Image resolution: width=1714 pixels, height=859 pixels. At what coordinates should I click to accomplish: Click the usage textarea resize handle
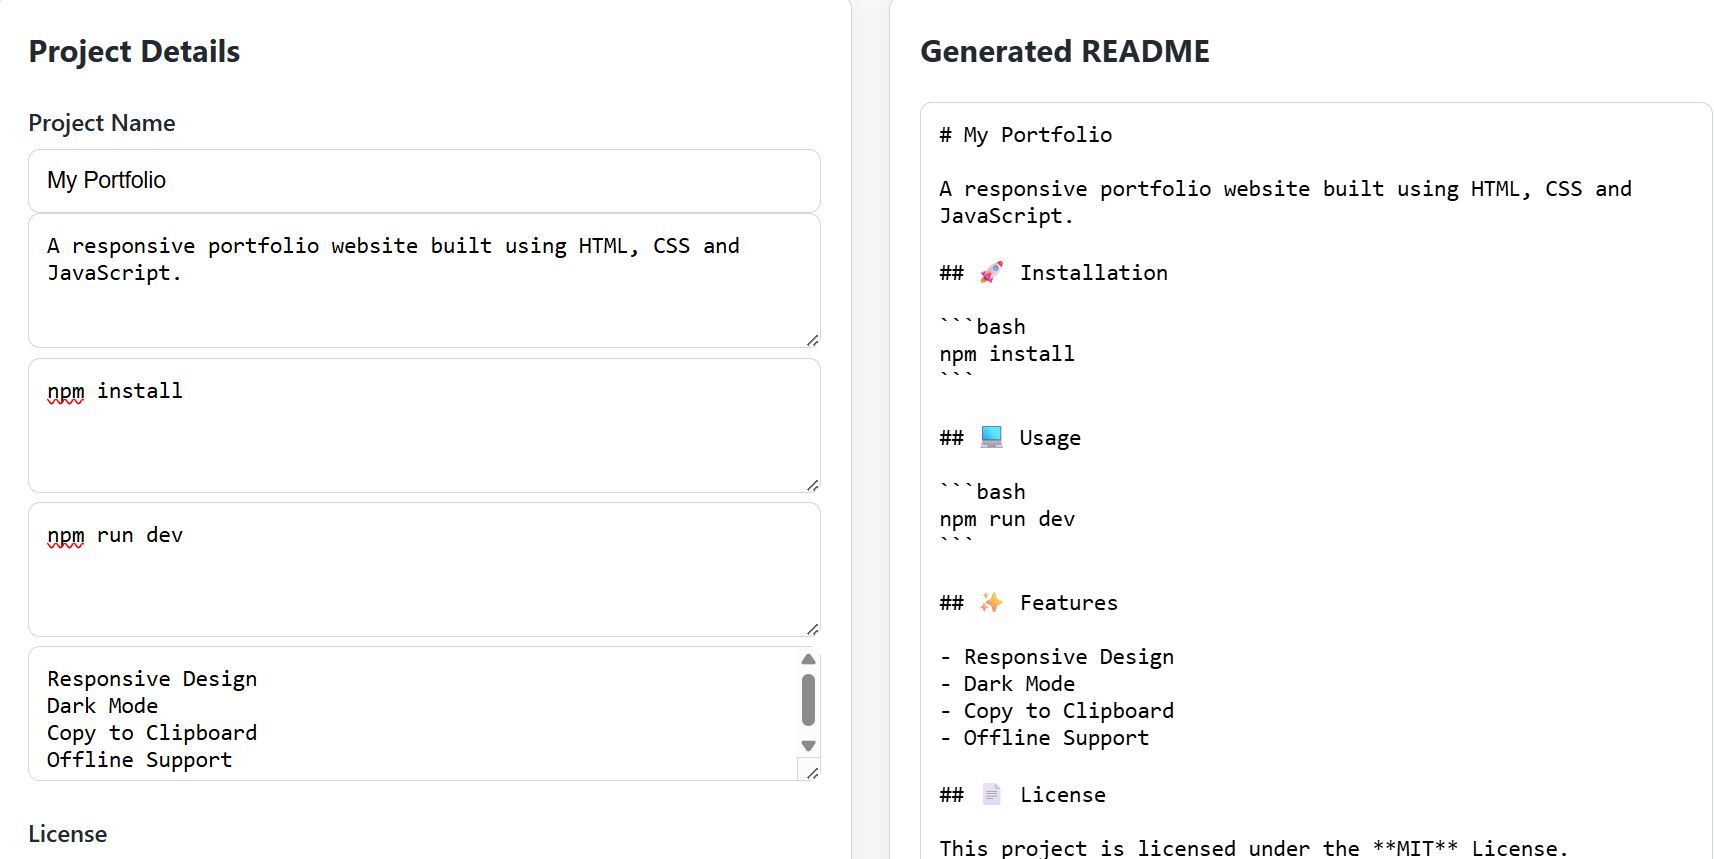pos(812,629)
